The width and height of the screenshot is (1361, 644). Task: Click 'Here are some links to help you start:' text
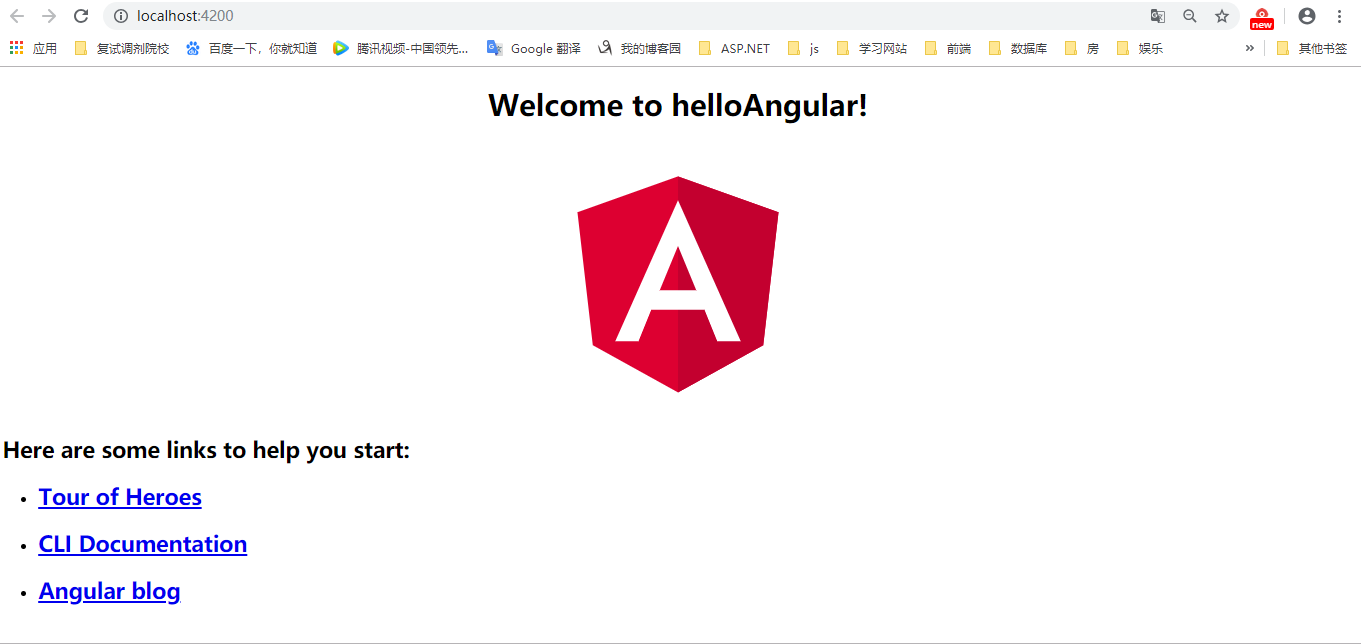[x=207, y=450]
